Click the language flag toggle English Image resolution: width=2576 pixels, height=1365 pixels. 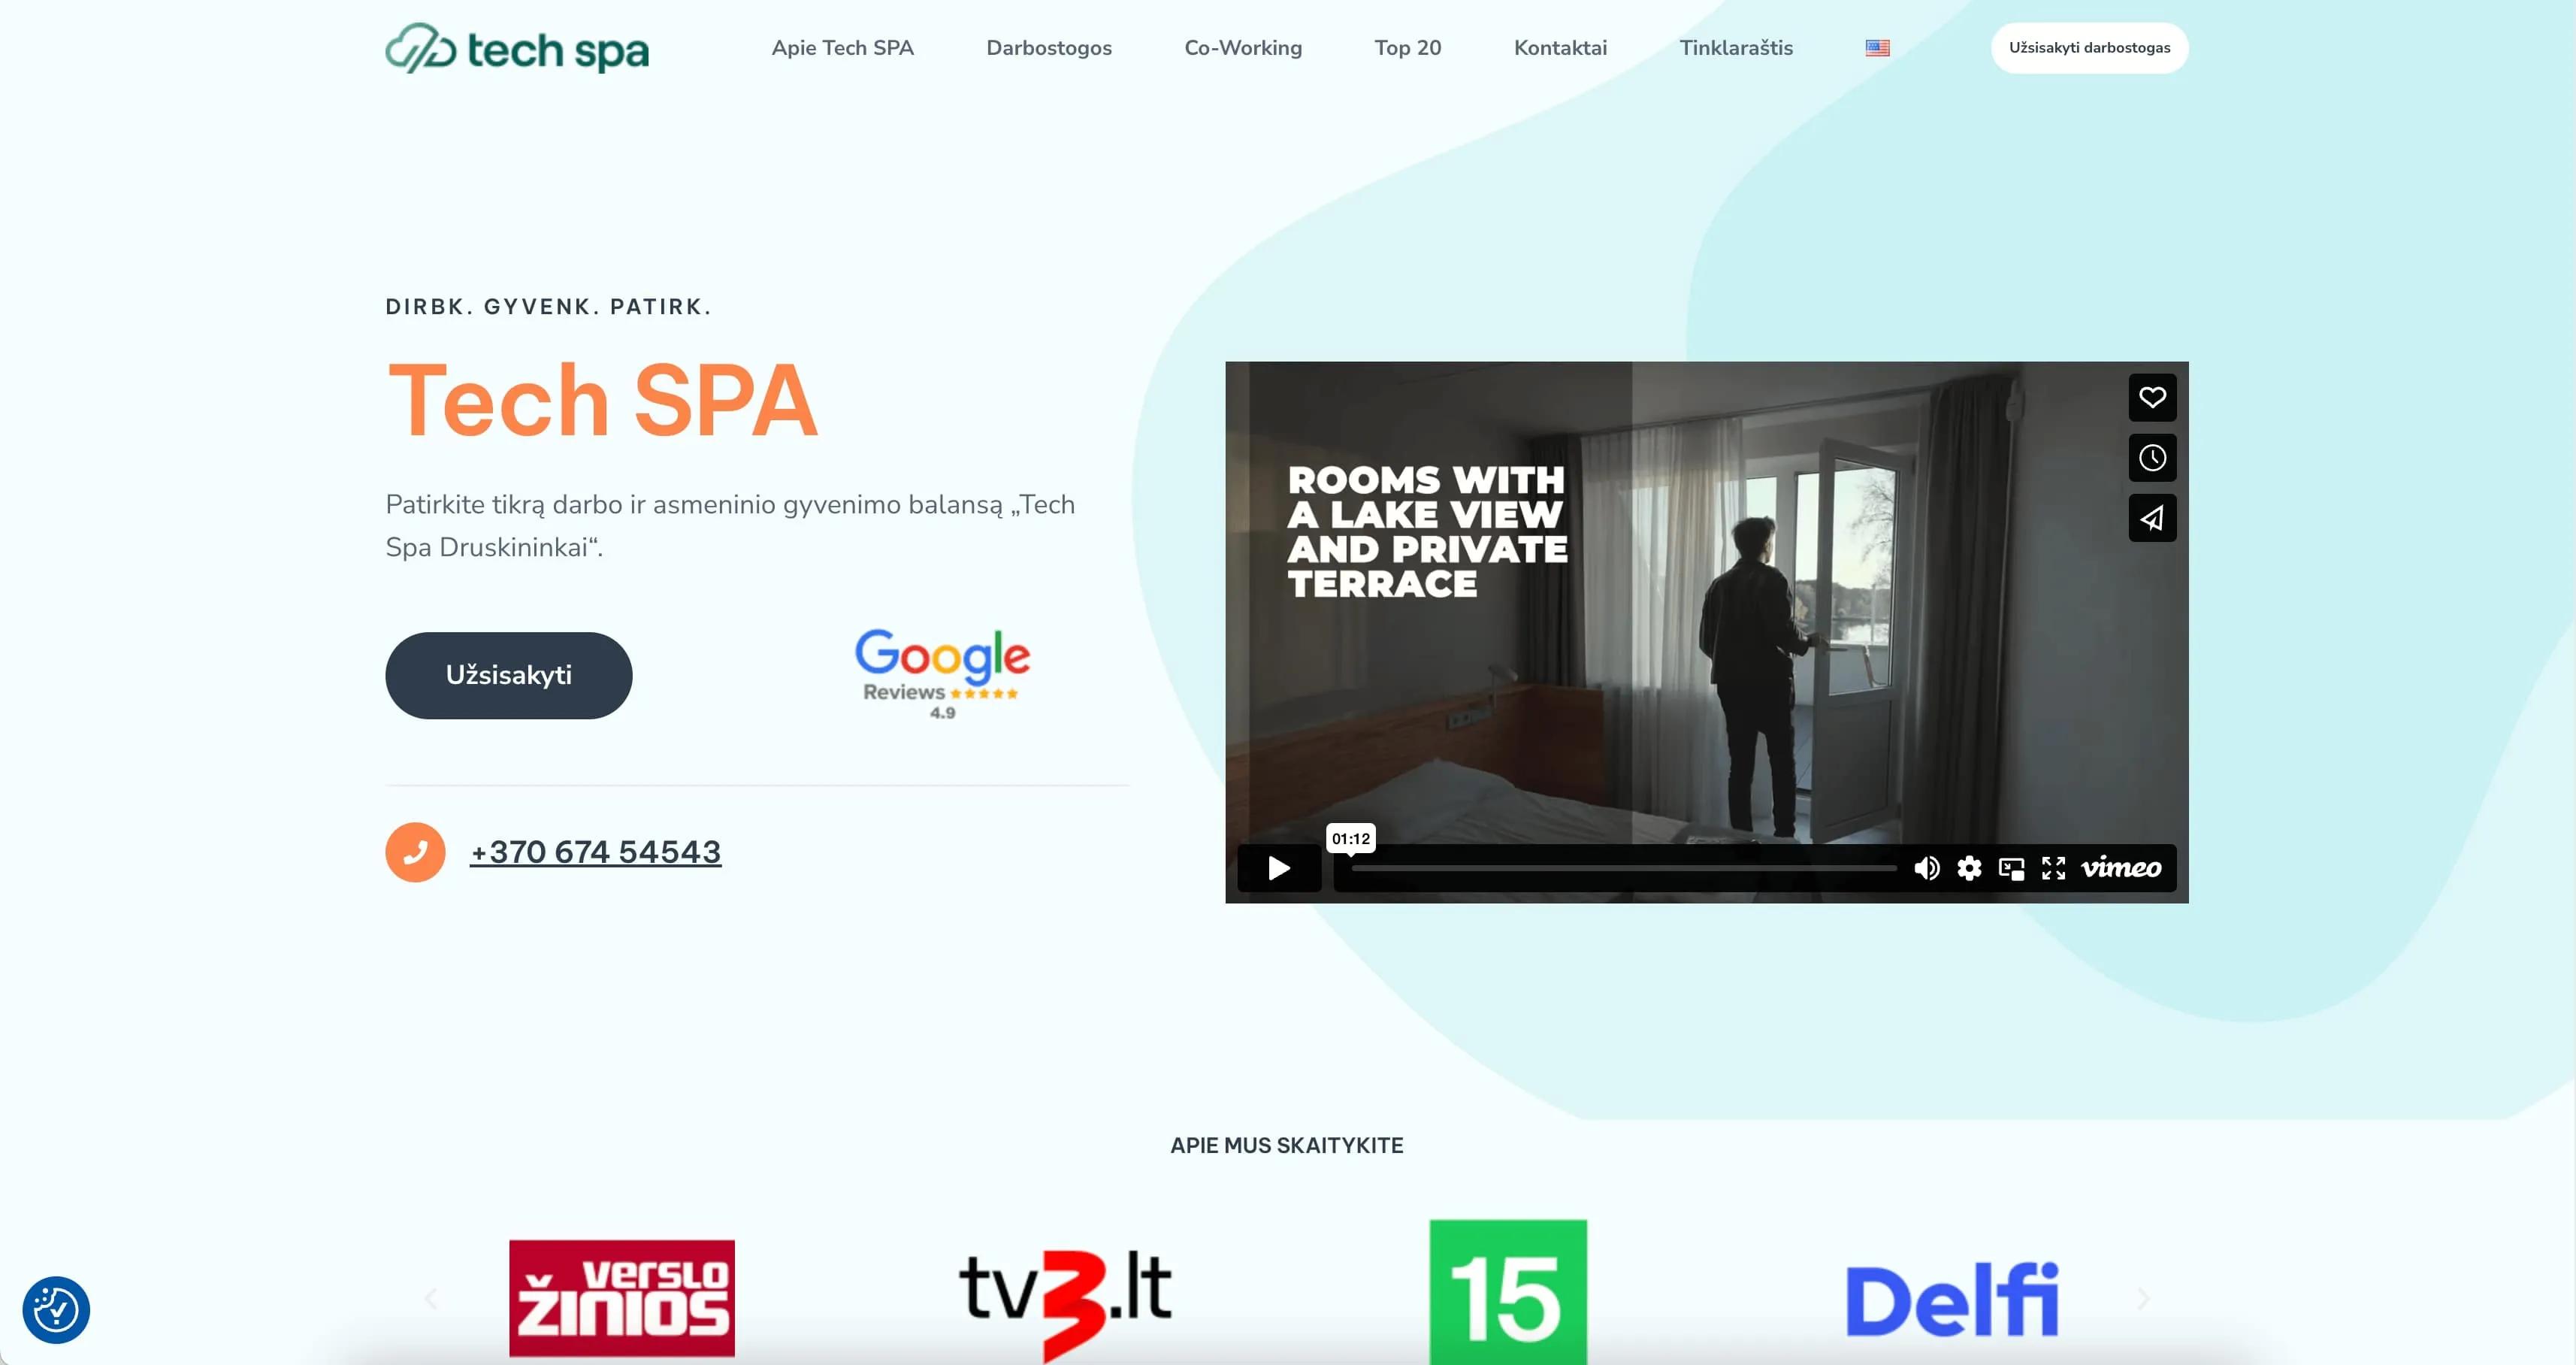(x=1877, y=46)
